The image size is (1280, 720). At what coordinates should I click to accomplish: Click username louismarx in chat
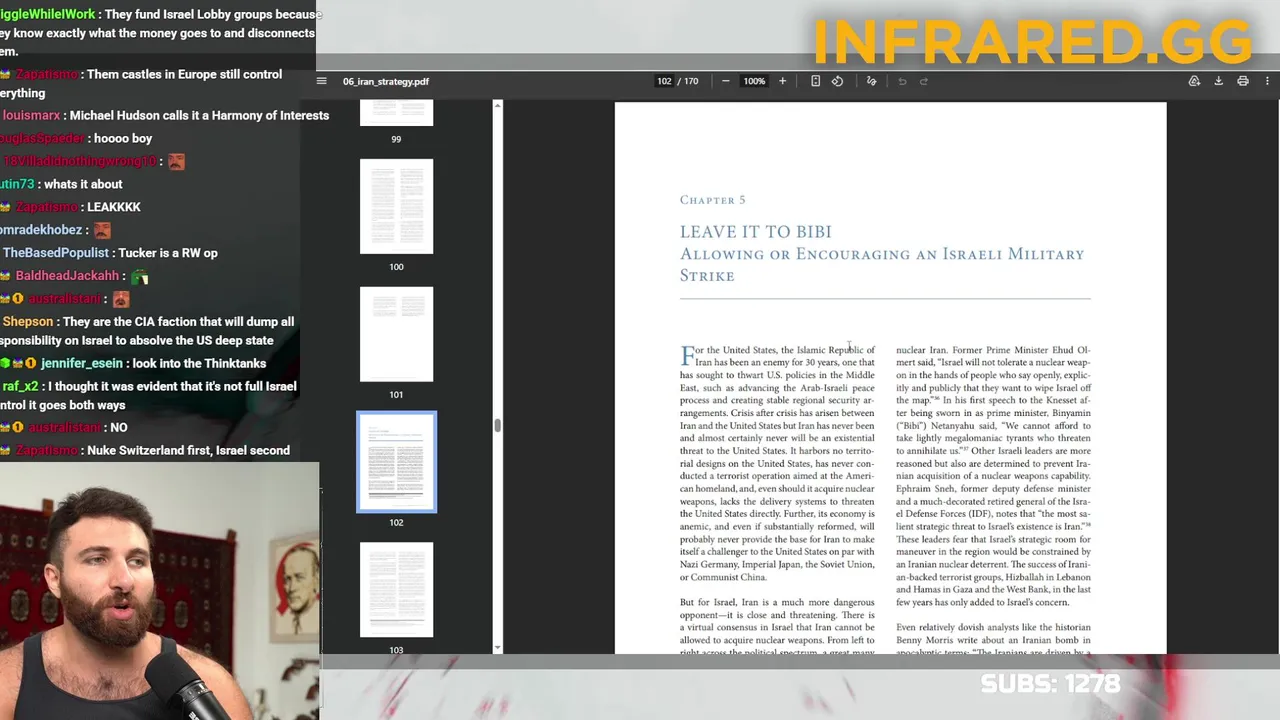[32, 115]
